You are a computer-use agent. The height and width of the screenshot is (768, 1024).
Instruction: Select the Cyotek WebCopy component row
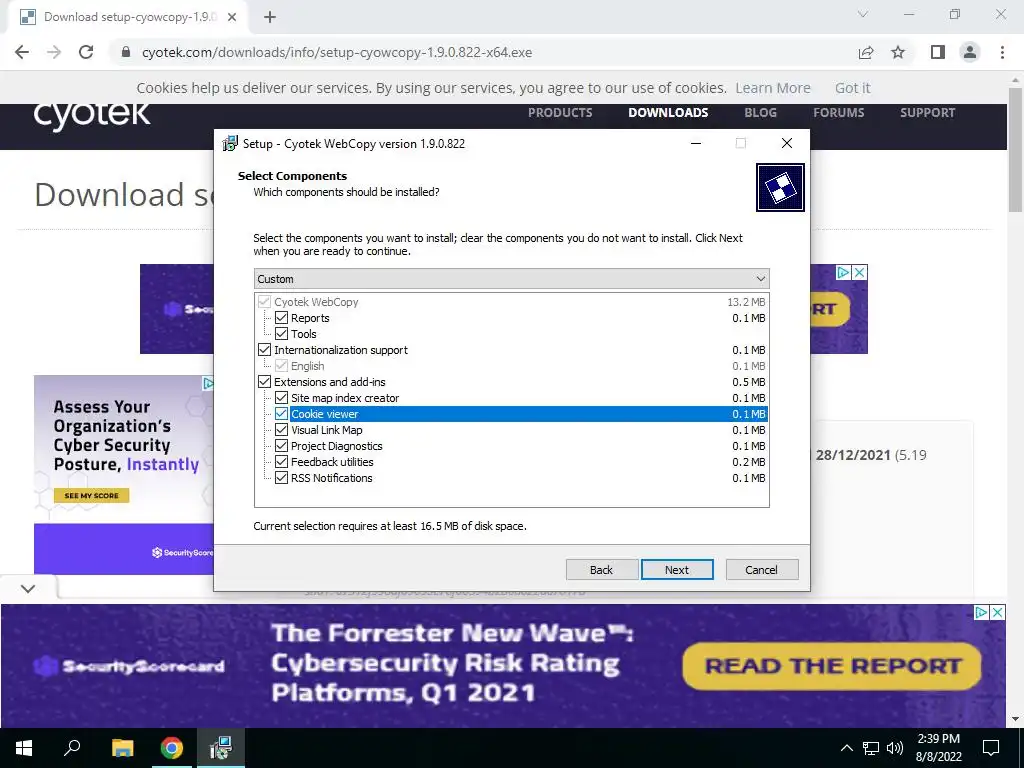coord(511,302)
